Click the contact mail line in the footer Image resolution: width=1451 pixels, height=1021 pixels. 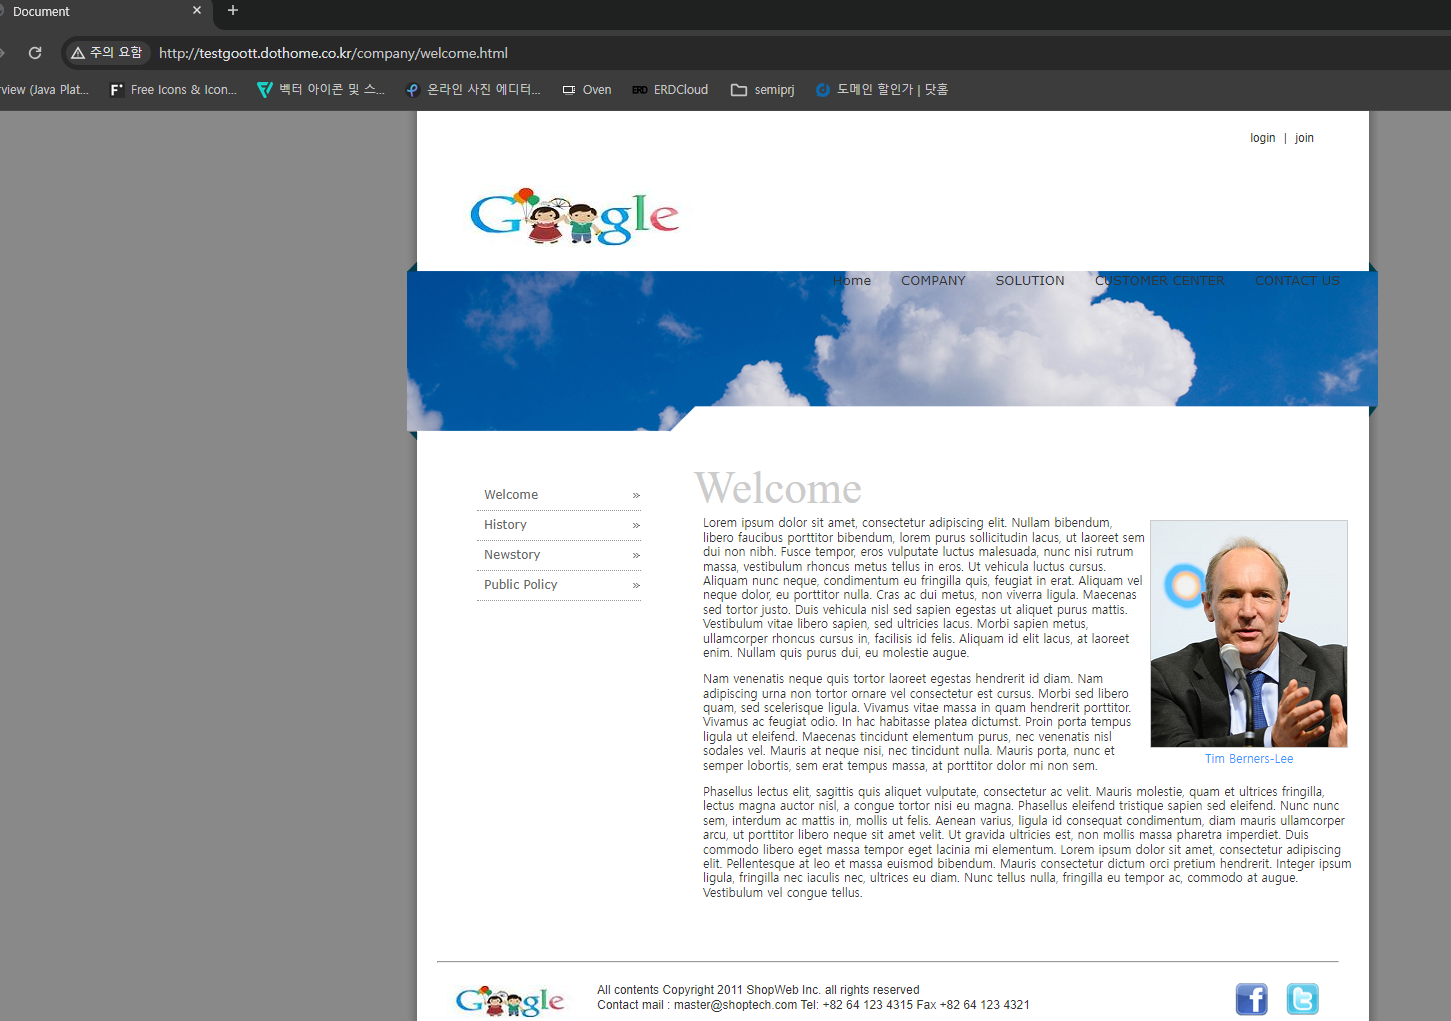813,1005
